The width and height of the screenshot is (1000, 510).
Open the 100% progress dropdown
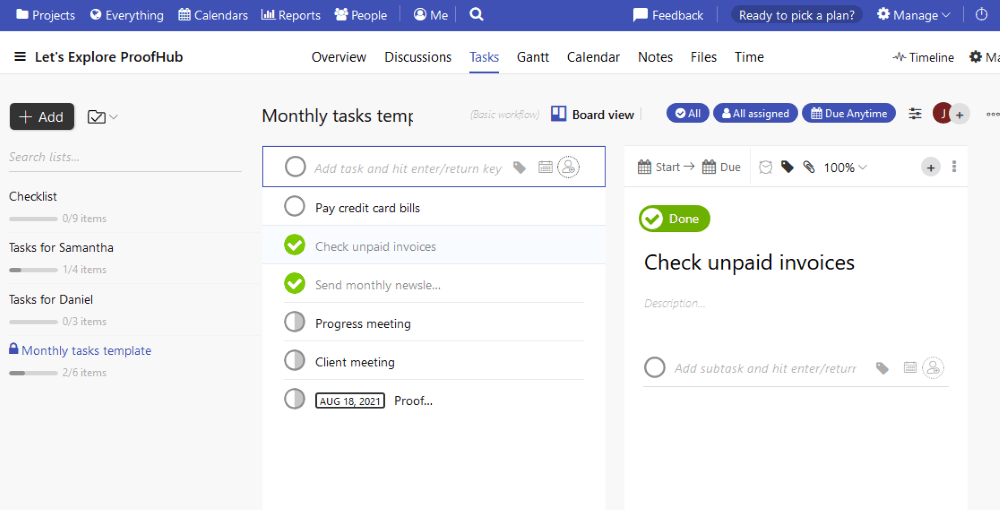pyautogui.click(x=845, y=168)
